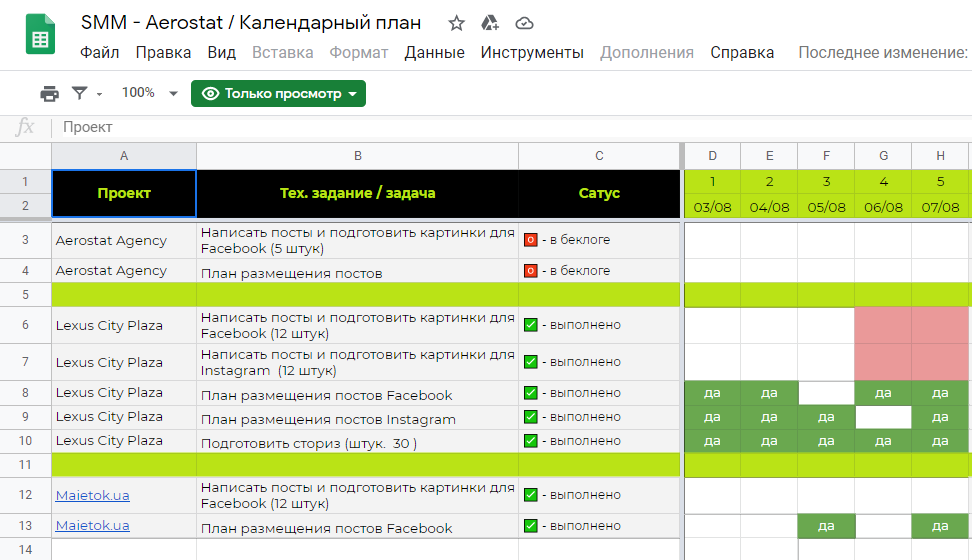Expand the filter views dropdown arrow
972x560 pixels.
point(99,94)
